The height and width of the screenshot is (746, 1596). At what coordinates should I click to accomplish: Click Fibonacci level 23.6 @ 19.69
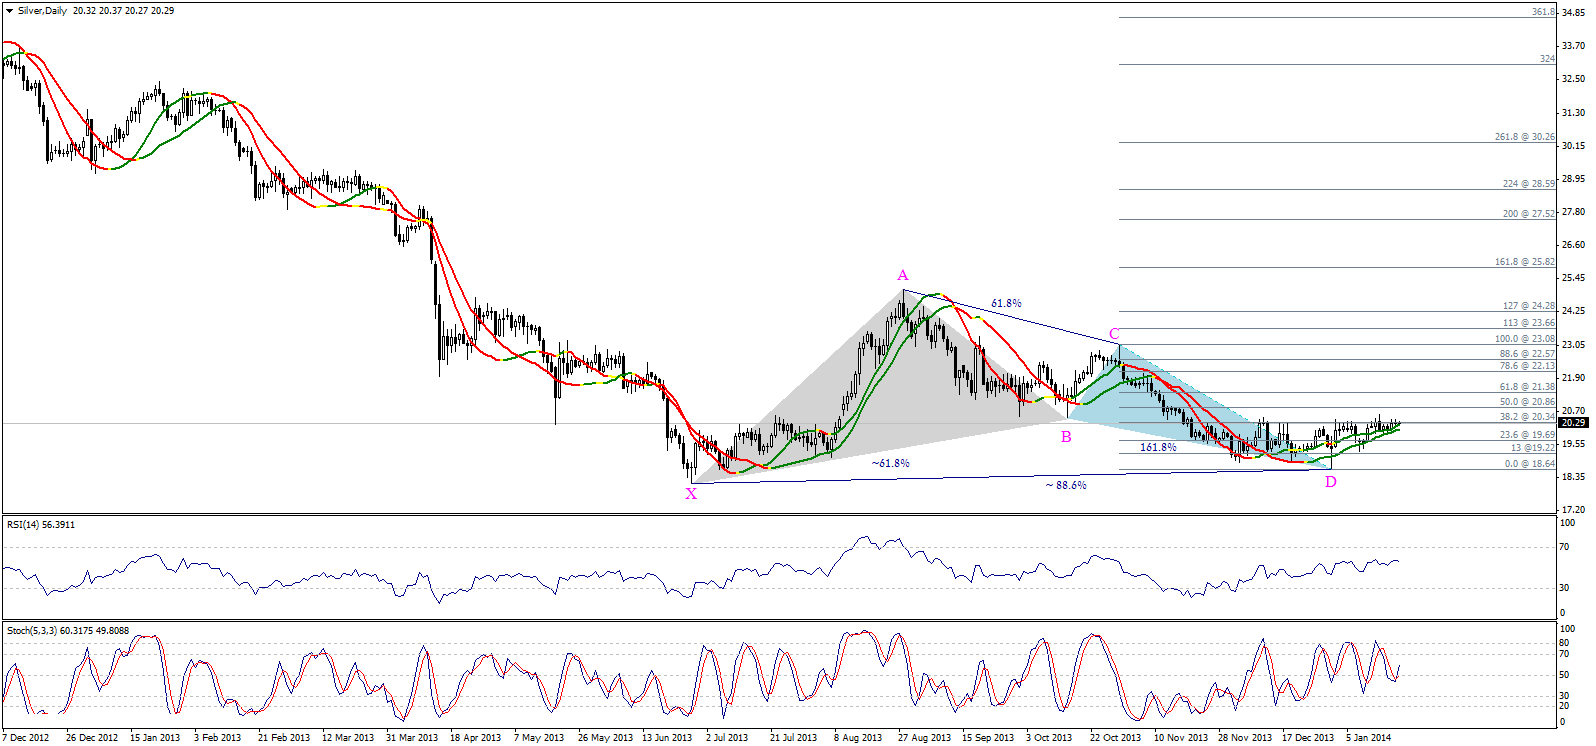(1527, 435)
